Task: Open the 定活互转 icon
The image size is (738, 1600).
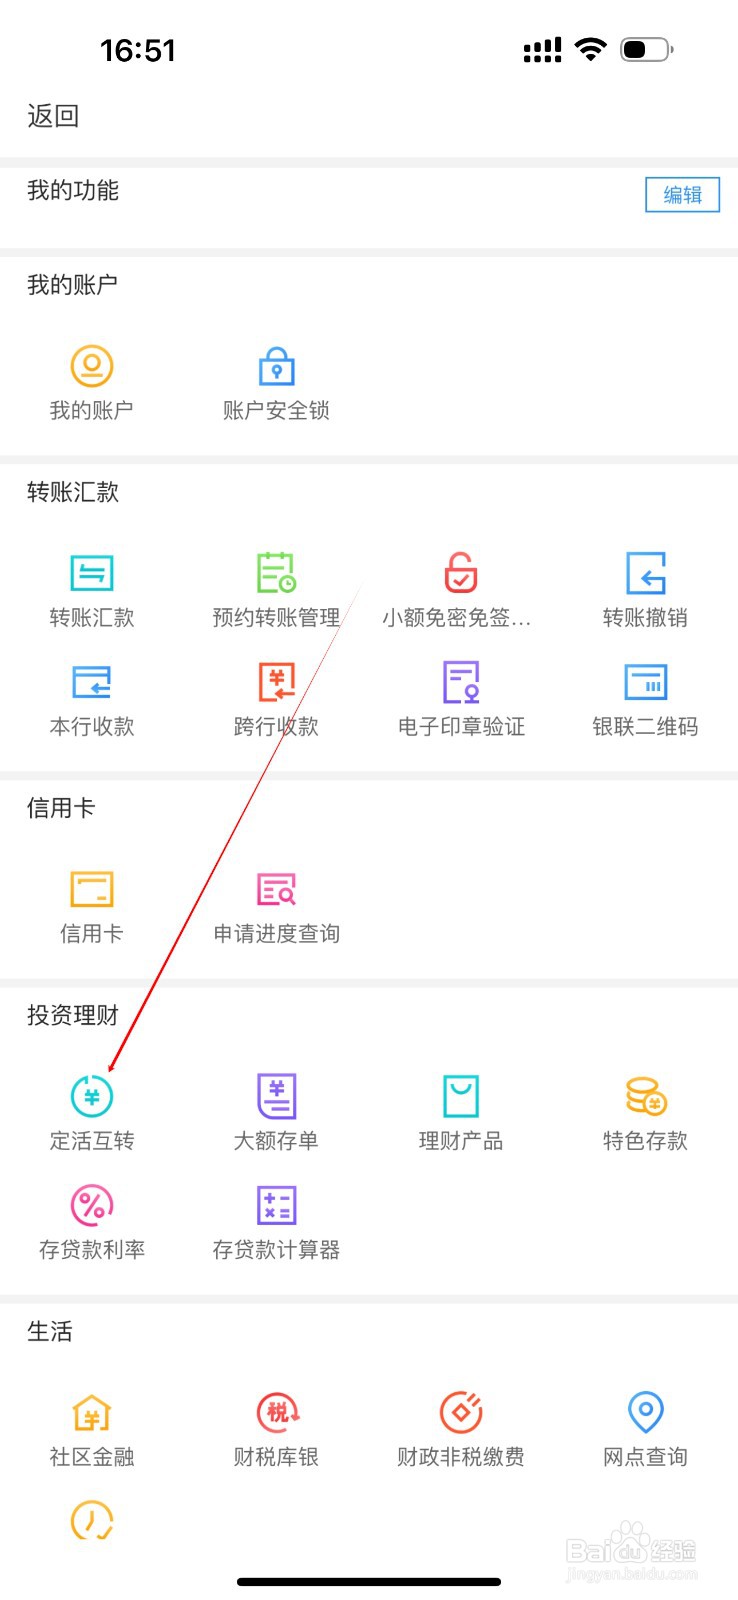Action: [x=92, y=1096]
